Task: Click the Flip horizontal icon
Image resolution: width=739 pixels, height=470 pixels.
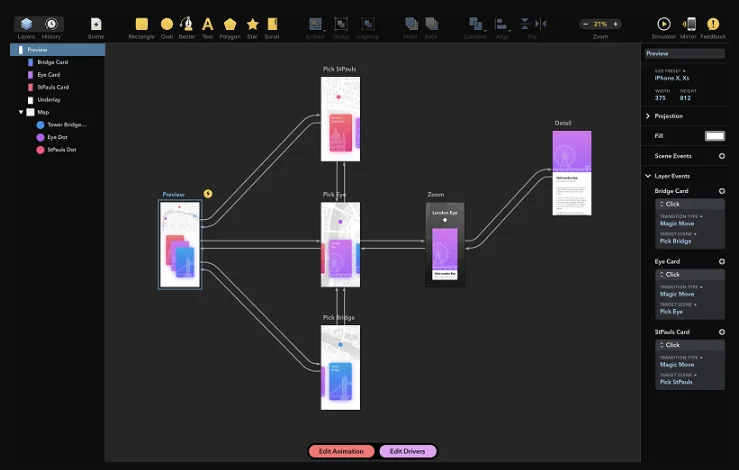Action: pyautogui.click(x=541, y=24)
